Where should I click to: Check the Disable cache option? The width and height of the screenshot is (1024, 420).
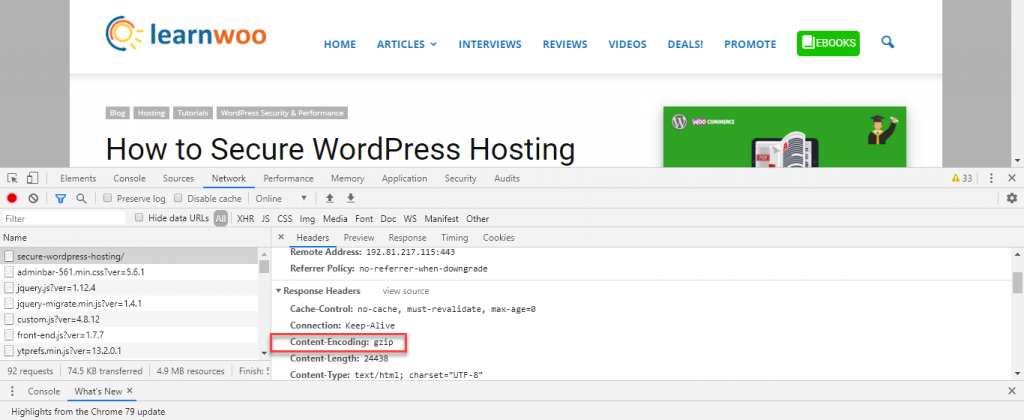point(179,198)
